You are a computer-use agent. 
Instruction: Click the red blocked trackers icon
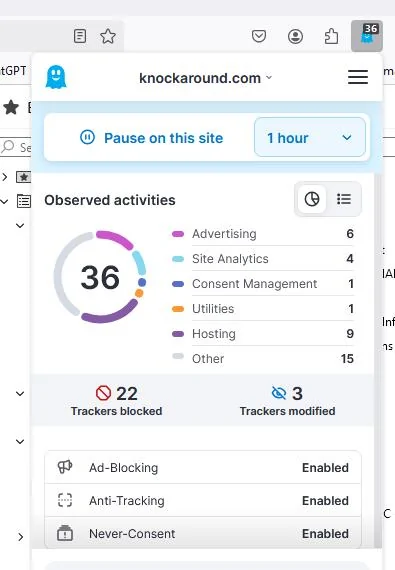coord(103,393)
